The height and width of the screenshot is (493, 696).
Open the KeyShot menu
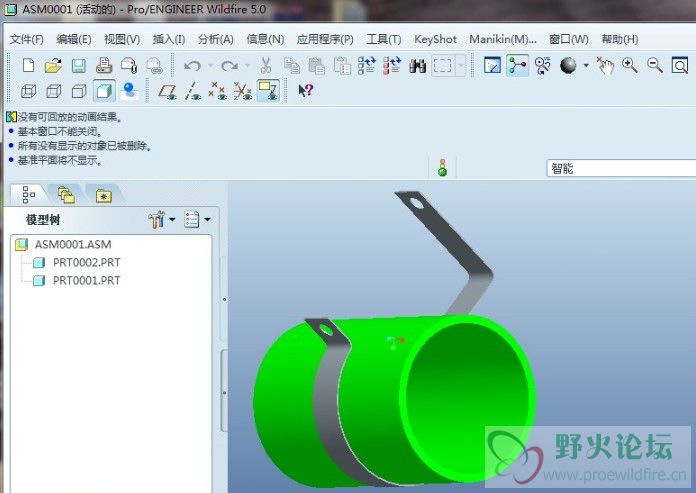(435, 39)
